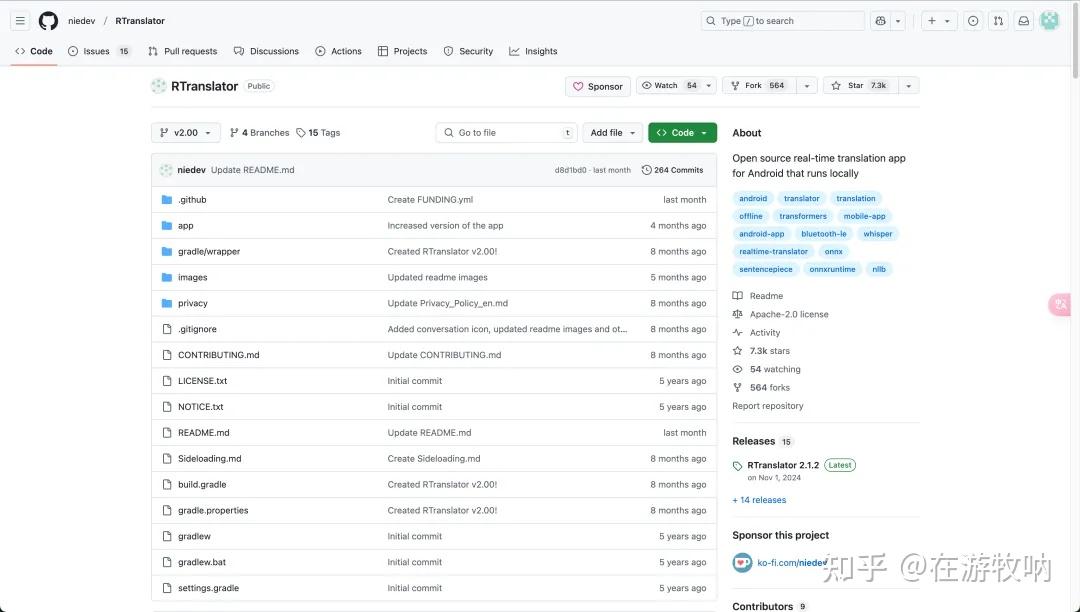Click the page vertical scrollbar

pos(1075,41)
